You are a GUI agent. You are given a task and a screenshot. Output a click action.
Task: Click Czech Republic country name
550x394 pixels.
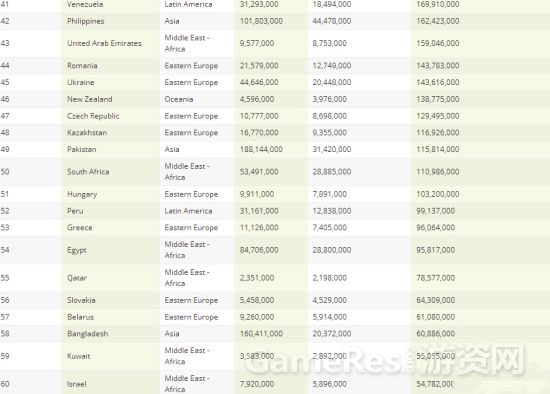(x=93, y=116)
